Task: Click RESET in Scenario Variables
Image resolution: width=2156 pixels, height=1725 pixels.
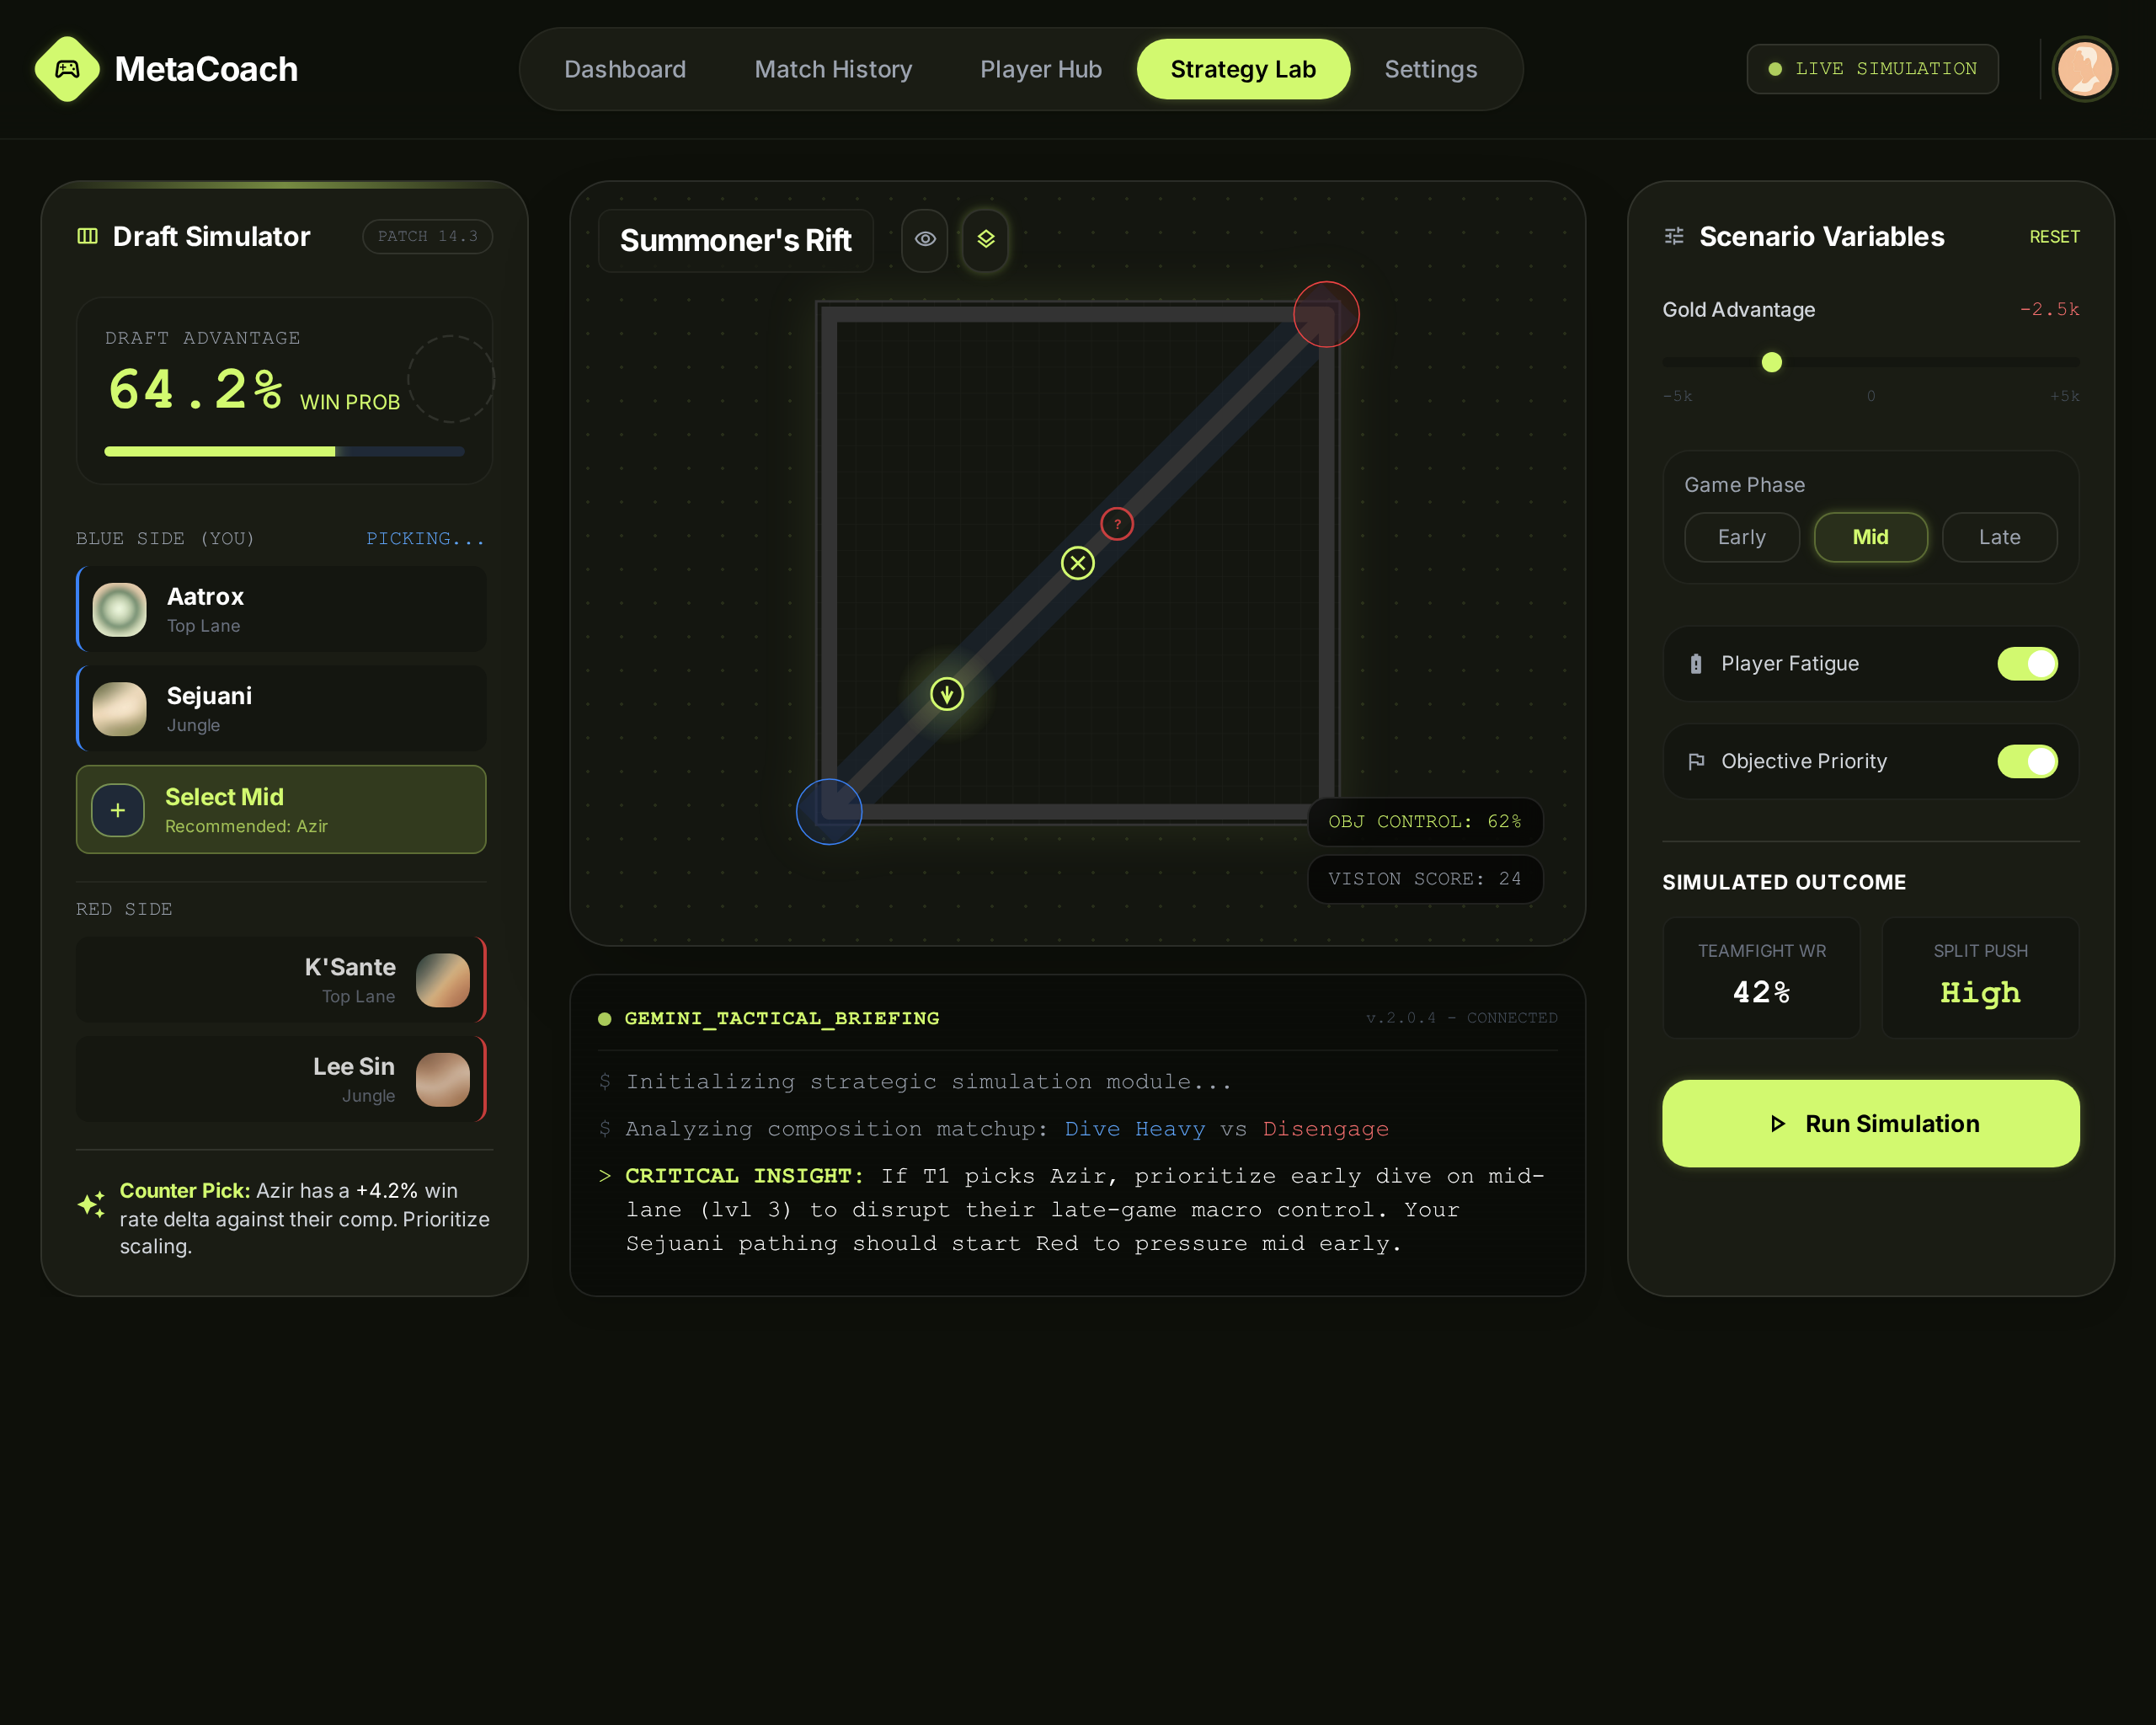Action: (x=2054, y=237)
